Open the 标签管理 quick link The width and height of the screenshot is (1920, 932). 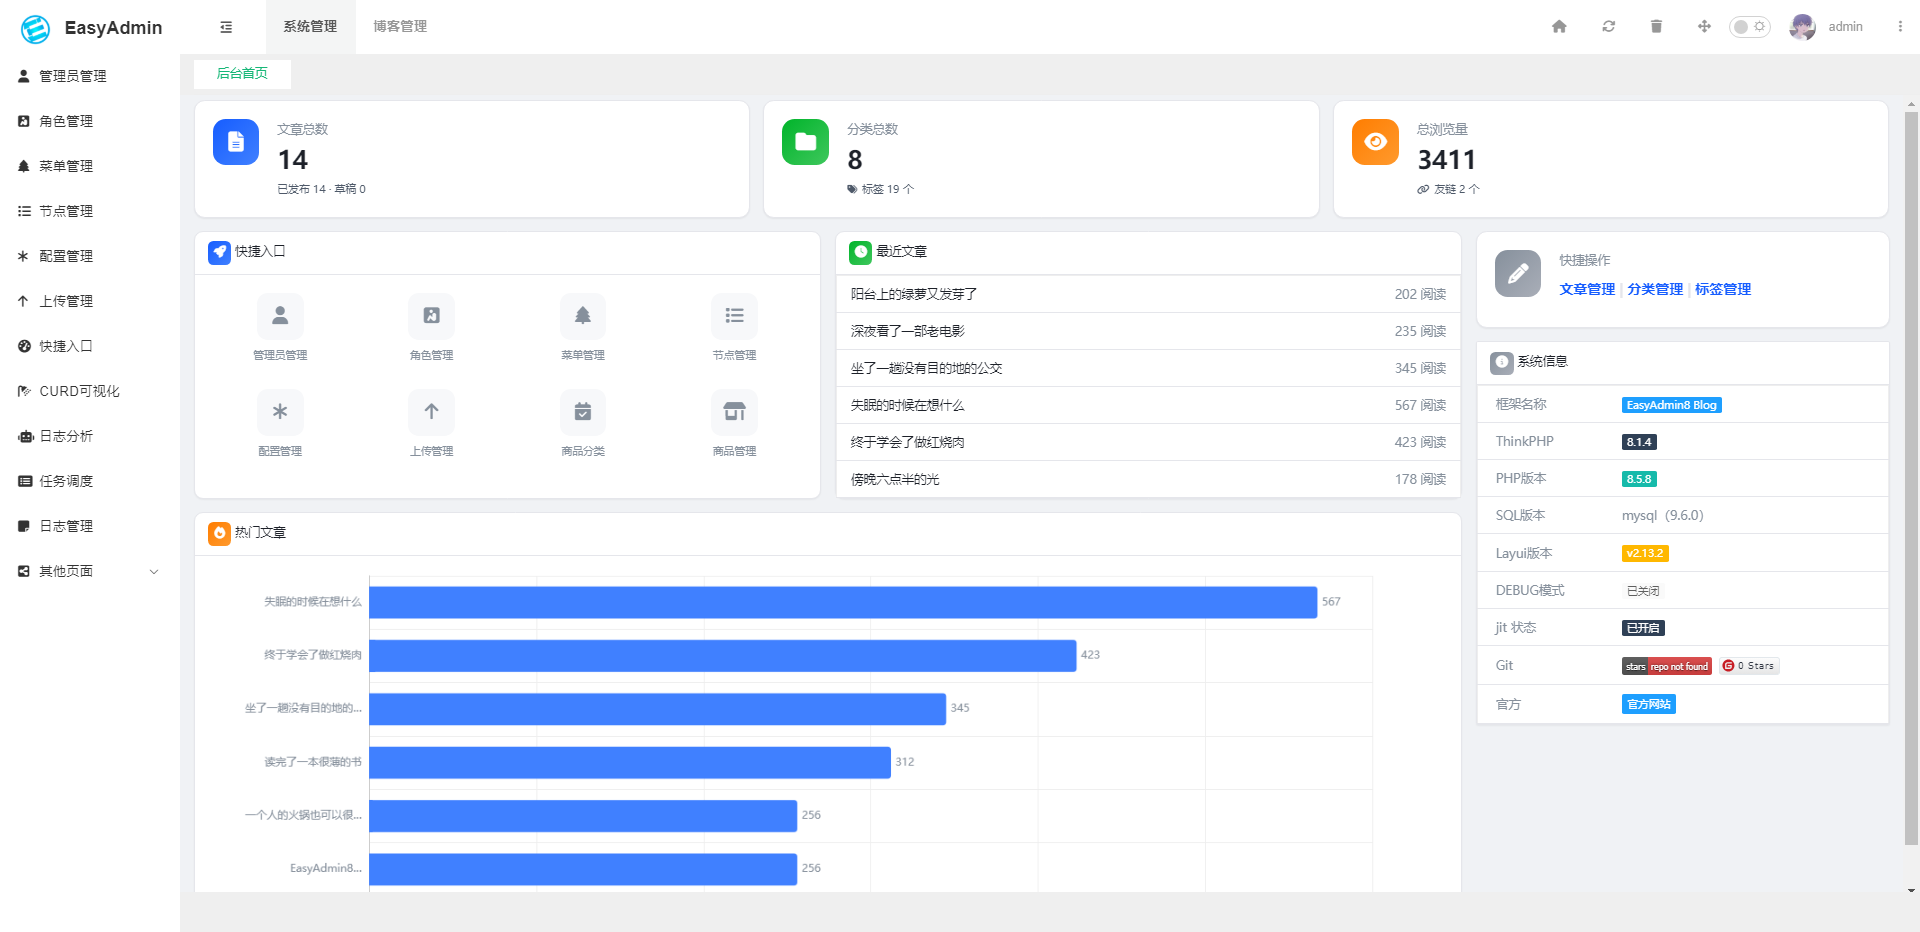click(x=1723, y=289)
